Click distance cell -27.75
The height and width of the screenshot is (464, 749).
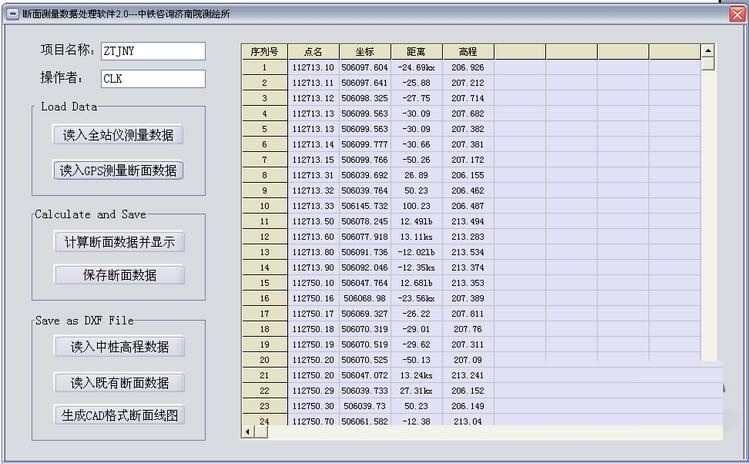coord(417,98)
